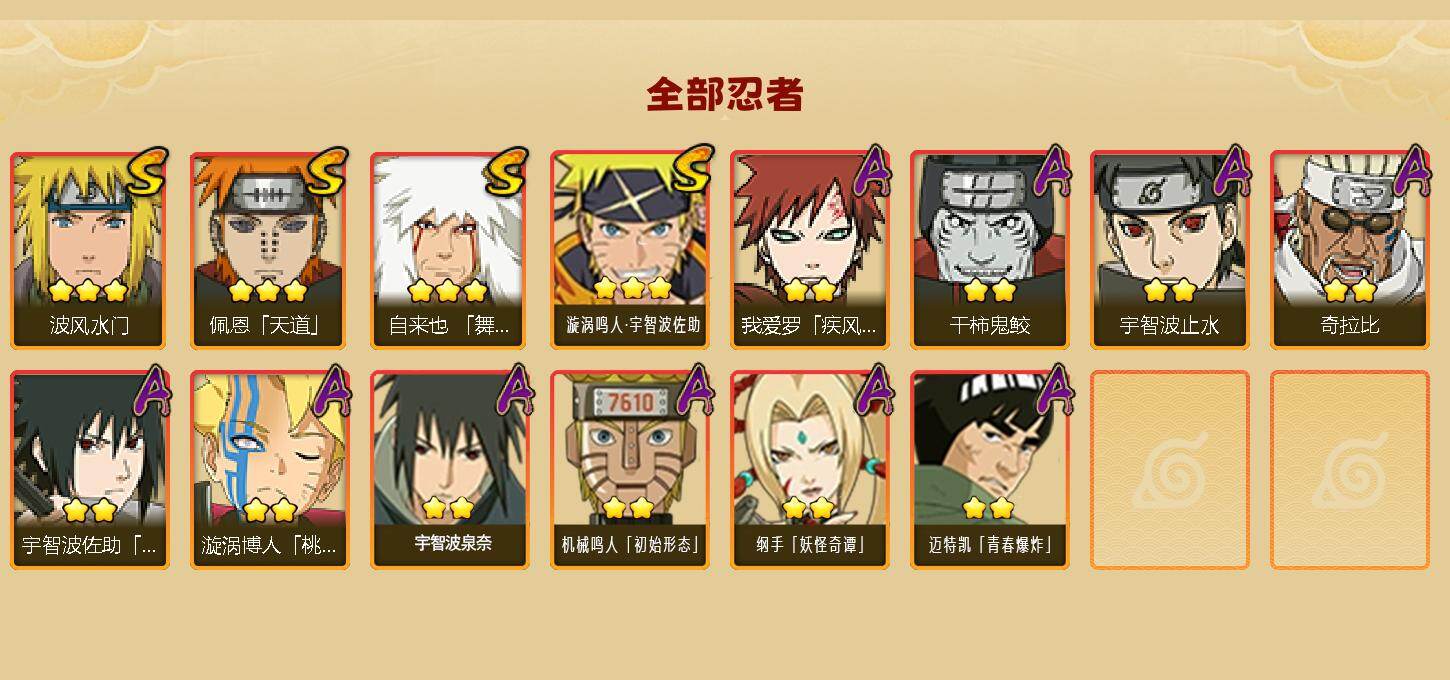This screenshot has height=680, width=1450.
Task: Pick the 我爱罗「疾风…」 ninja card
Action: click(810, 250)
